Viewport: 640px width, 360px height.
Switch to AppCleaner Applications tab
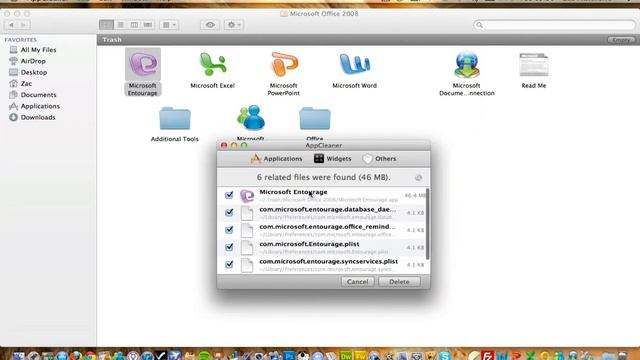tap(276, 159)
